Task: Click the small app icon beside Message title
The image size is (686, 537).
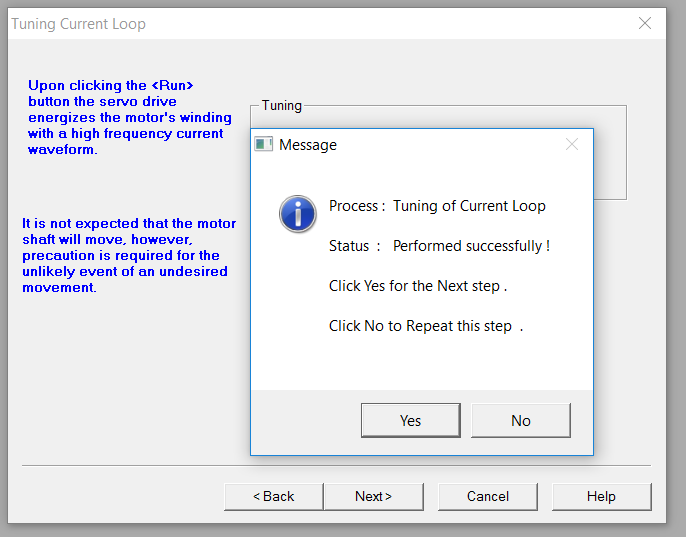Action: (263, 144)
